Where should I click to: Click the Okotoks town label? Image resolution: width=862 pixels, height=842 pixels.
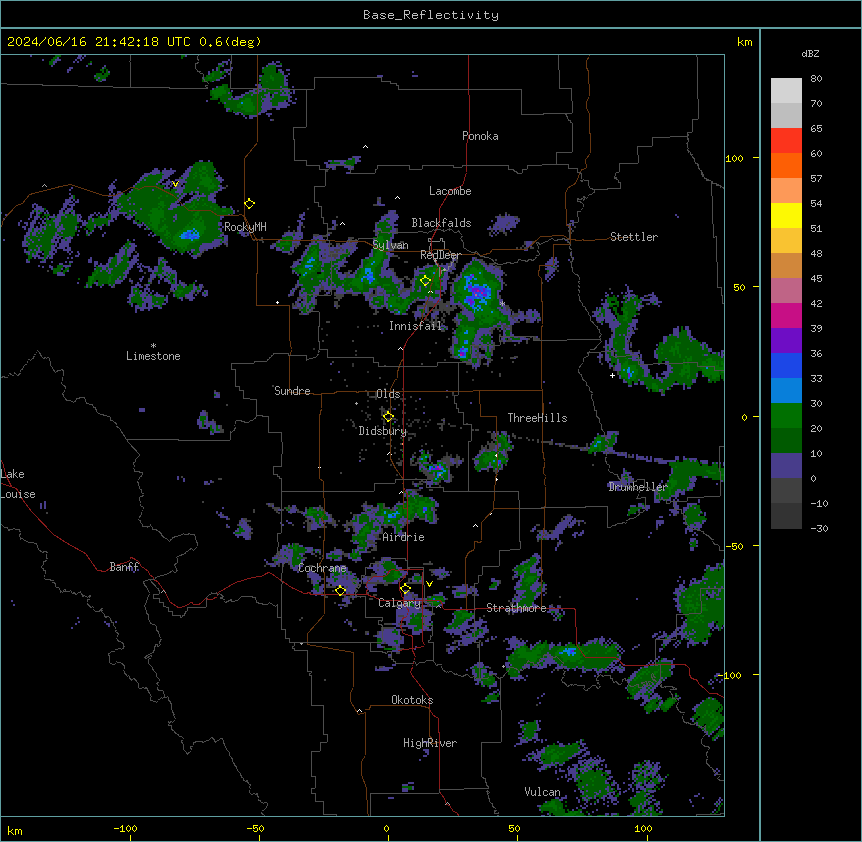(412, 700)
